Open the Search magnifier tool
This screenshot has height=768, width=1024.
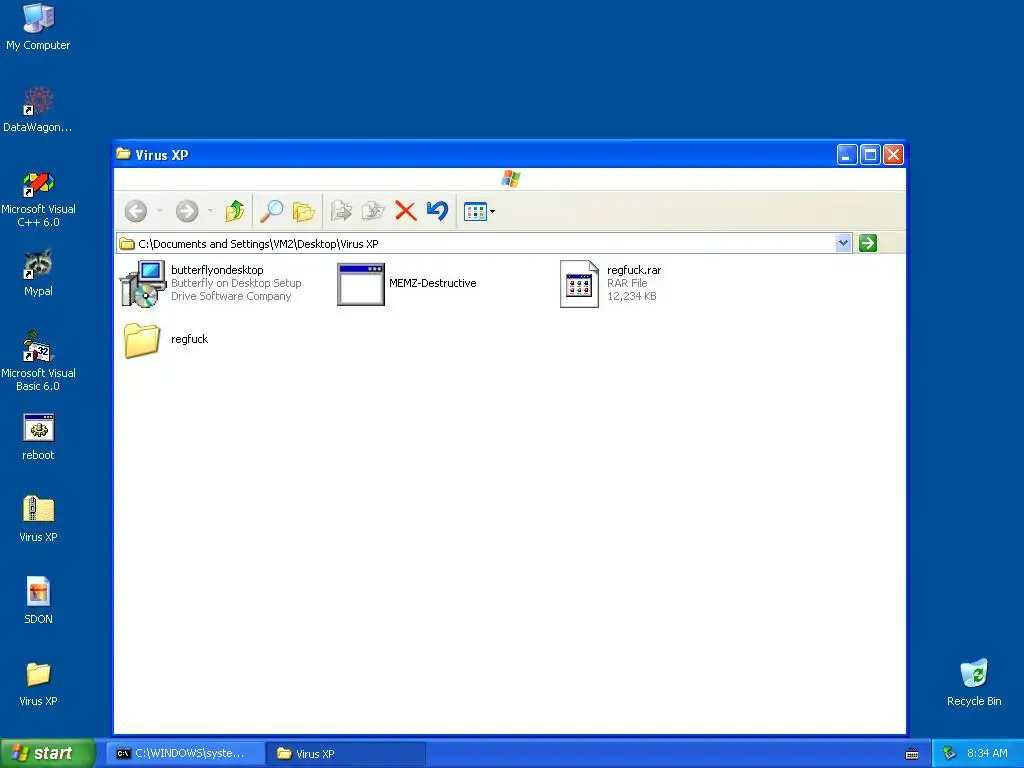[271, 211]
